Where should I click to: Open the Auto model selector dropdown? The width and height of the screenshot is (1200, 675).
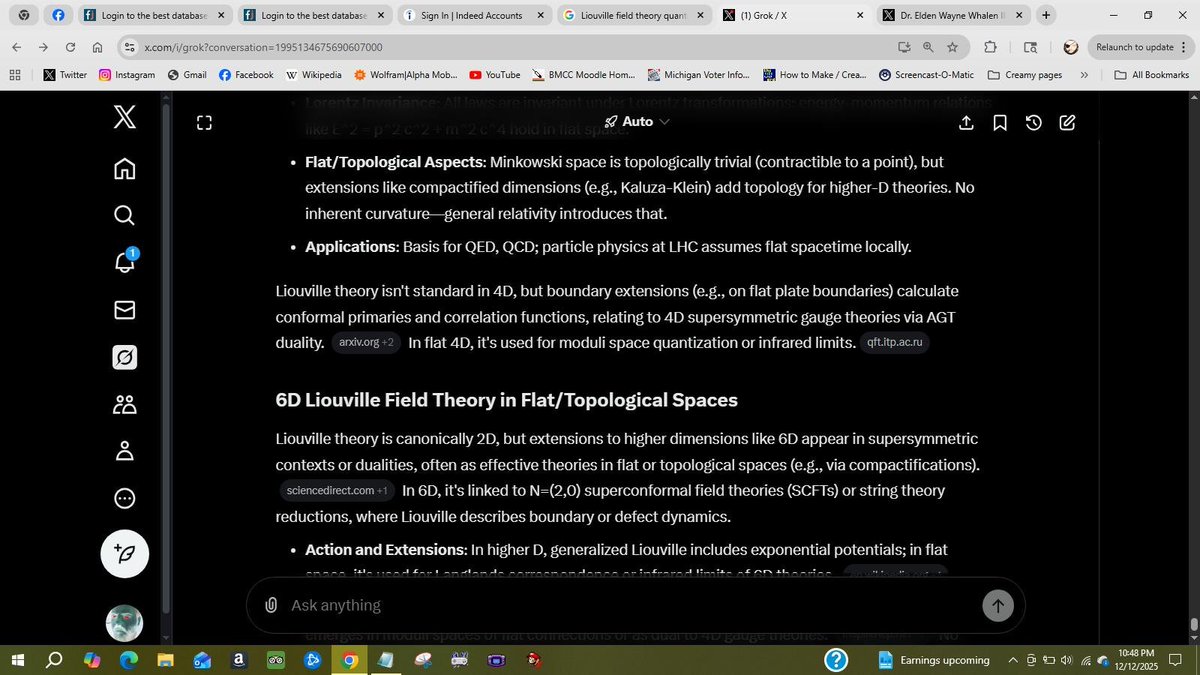[637, 121]
